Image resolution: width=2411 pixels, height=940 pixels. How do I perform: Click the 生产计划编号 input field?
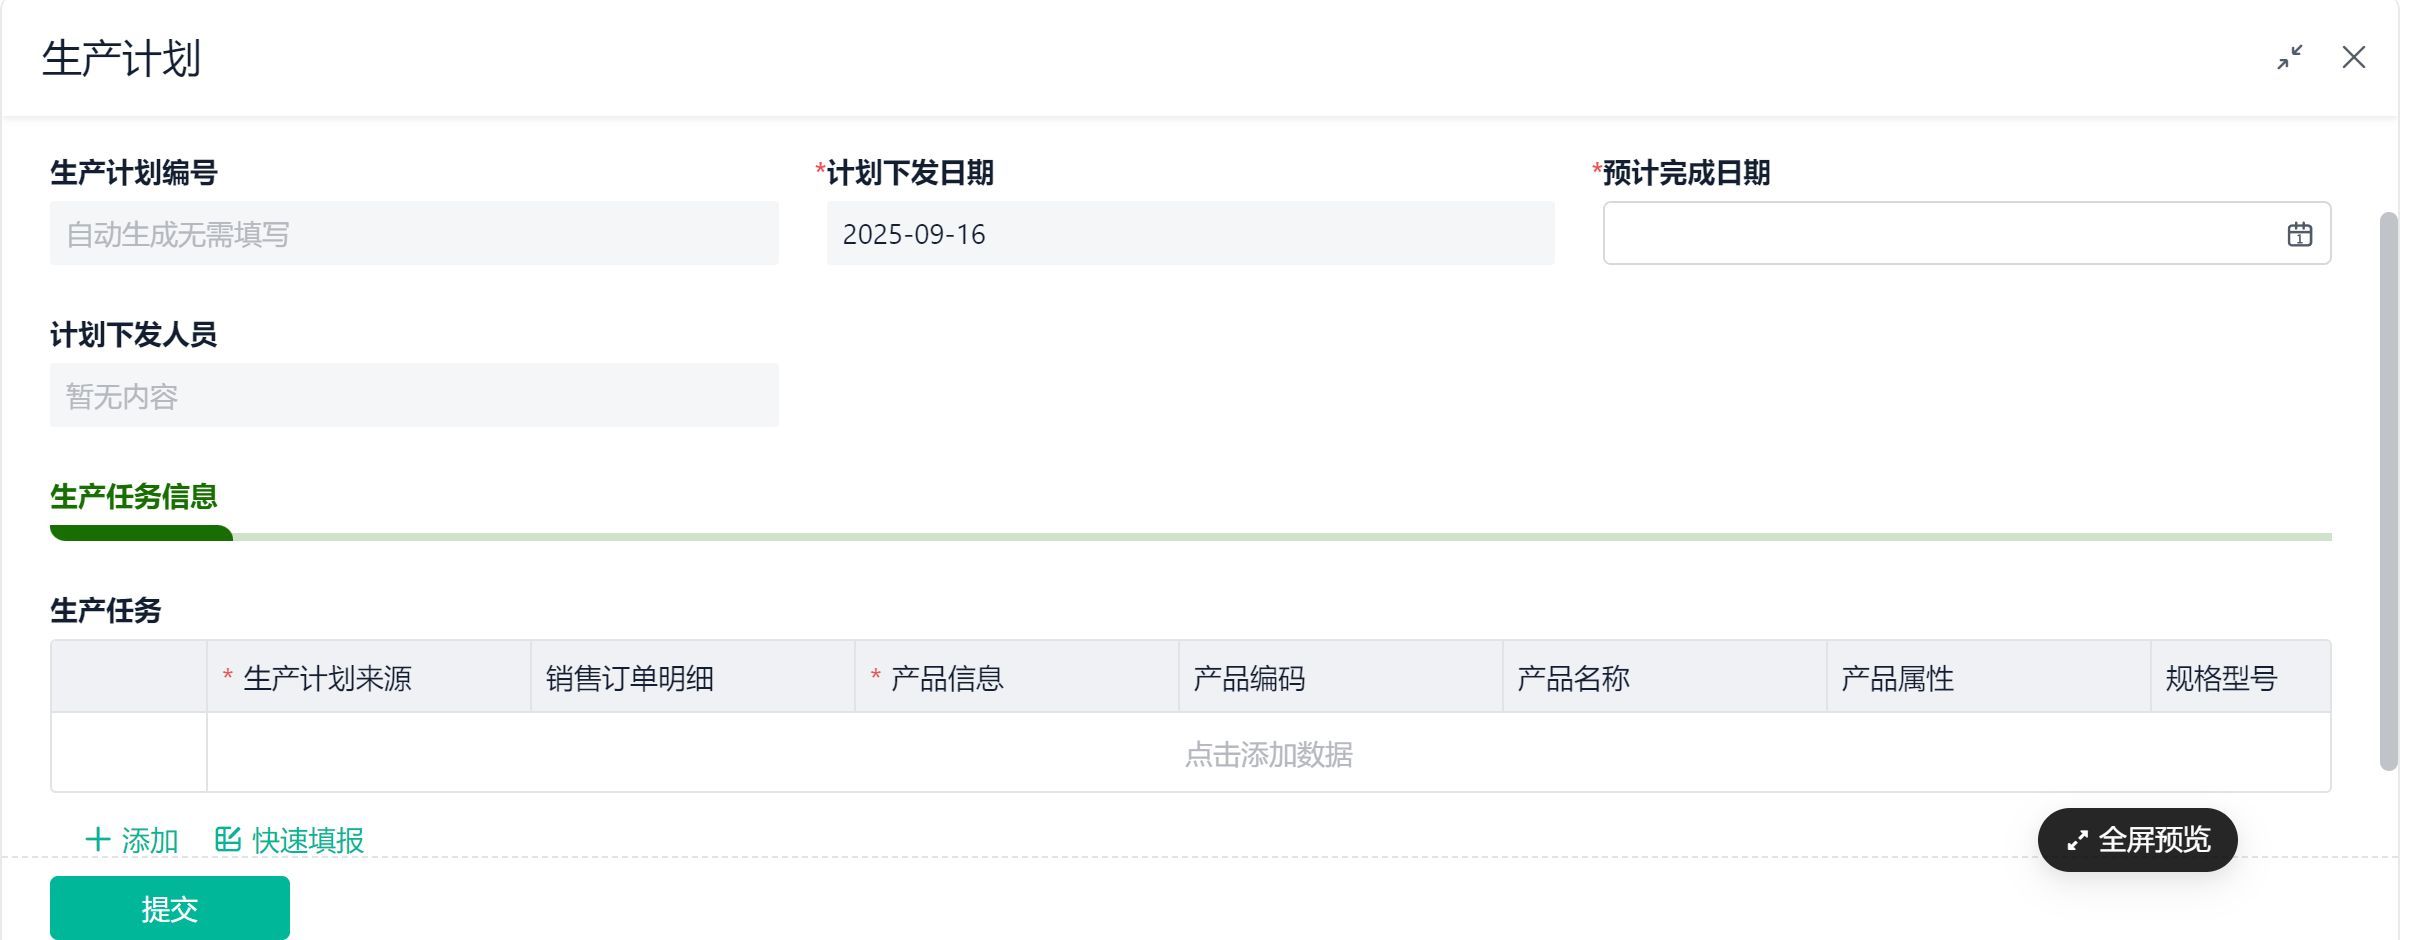414,234
